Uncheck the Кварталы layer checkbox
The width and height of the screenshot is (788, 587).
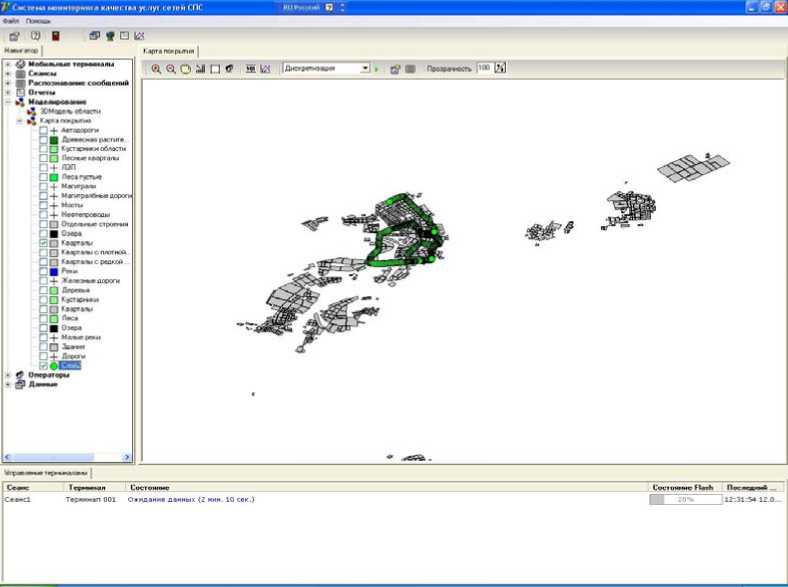[x=44, y=243]
